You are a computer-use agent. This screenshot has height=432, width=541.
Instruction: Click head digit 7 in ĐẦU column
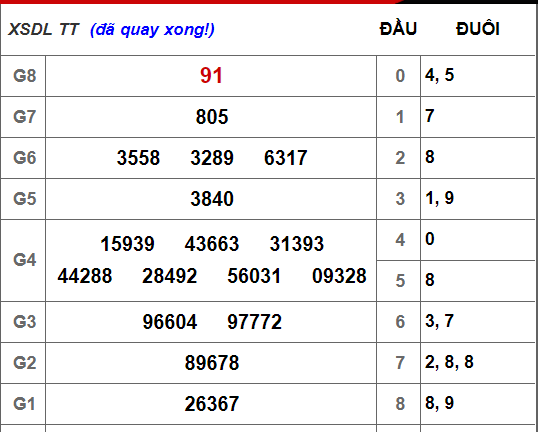point(400,363)
